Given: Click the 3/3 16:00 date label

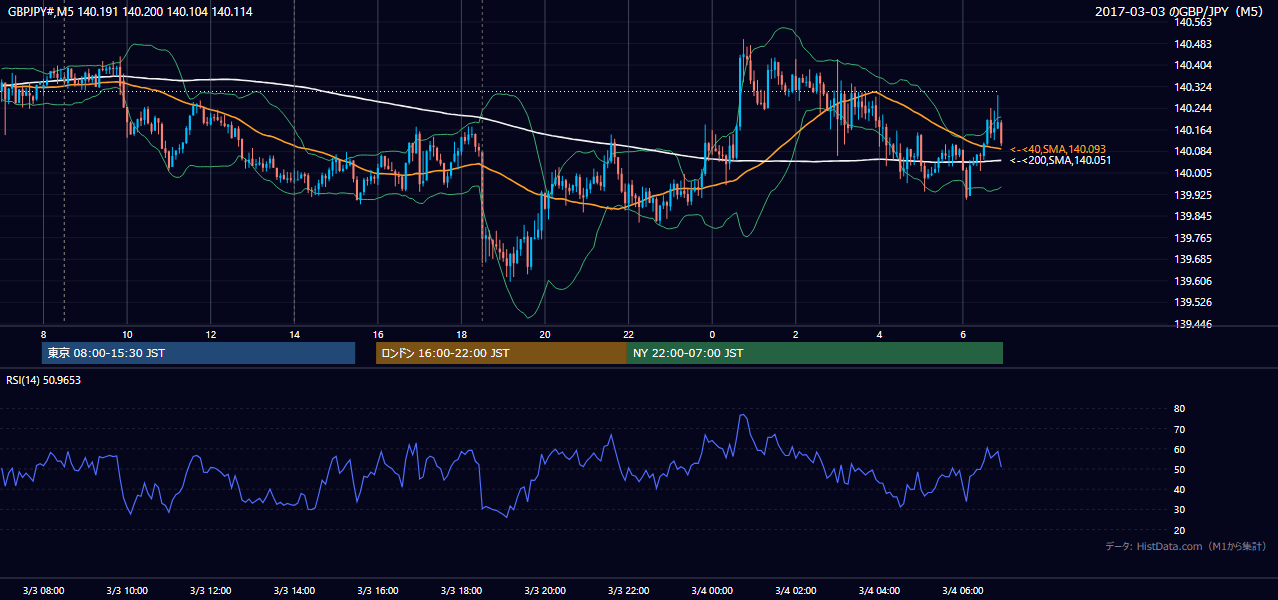Looking at the screenshot, I should pos(377,590).
